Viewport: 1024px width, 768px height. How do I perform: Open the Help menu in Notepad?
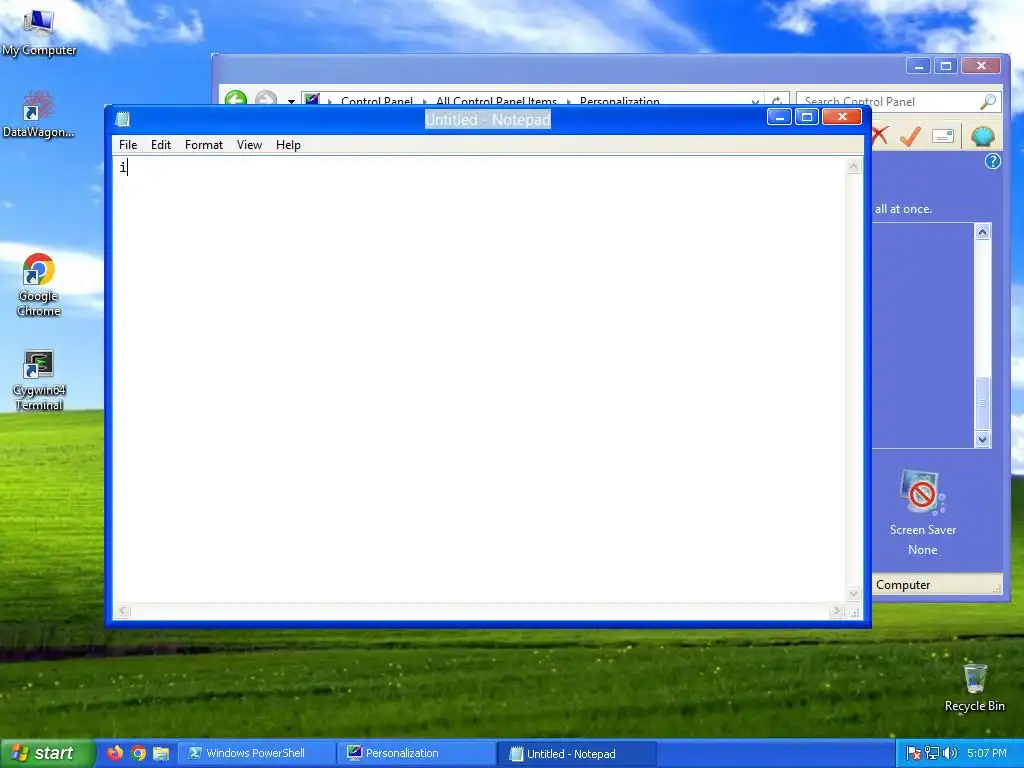288,145
